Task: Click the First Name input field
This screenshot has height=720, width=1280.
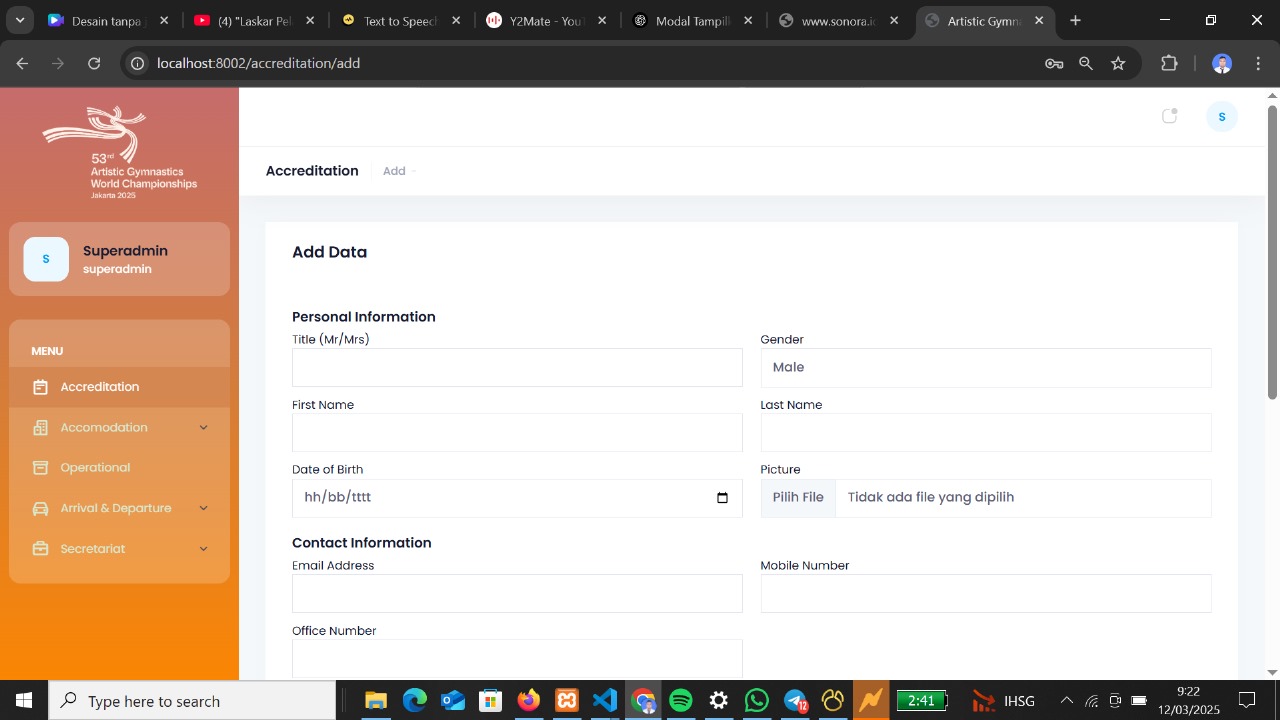Action: pos(517,433)
